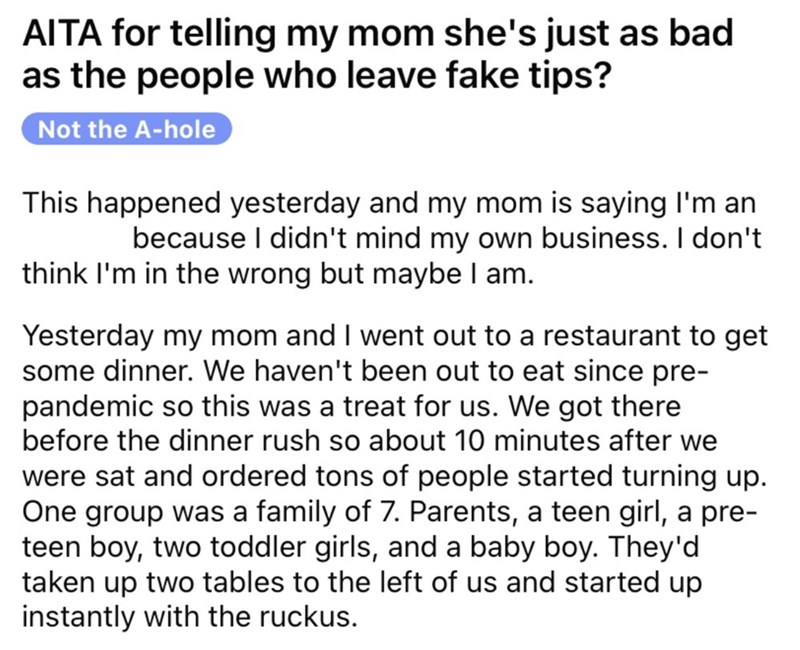Click the 'Not the A-hole' flair tag
The image size is (800, 650).
(x=127, y=129)
